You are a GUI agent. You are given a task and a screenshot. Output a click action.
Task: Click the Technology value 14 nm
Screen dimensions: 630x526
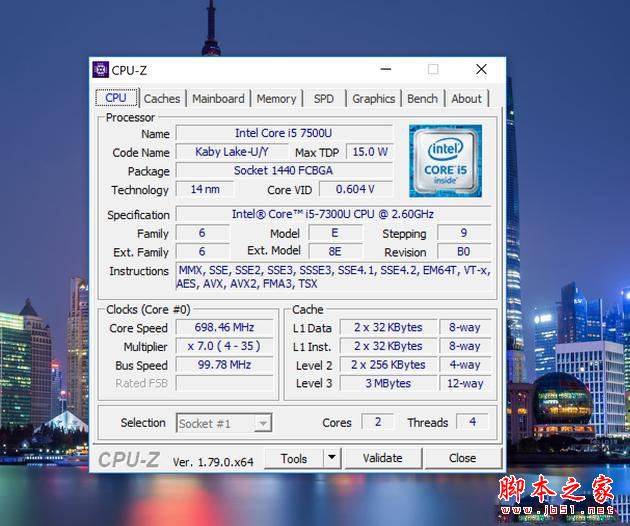(x=205, y=189)
